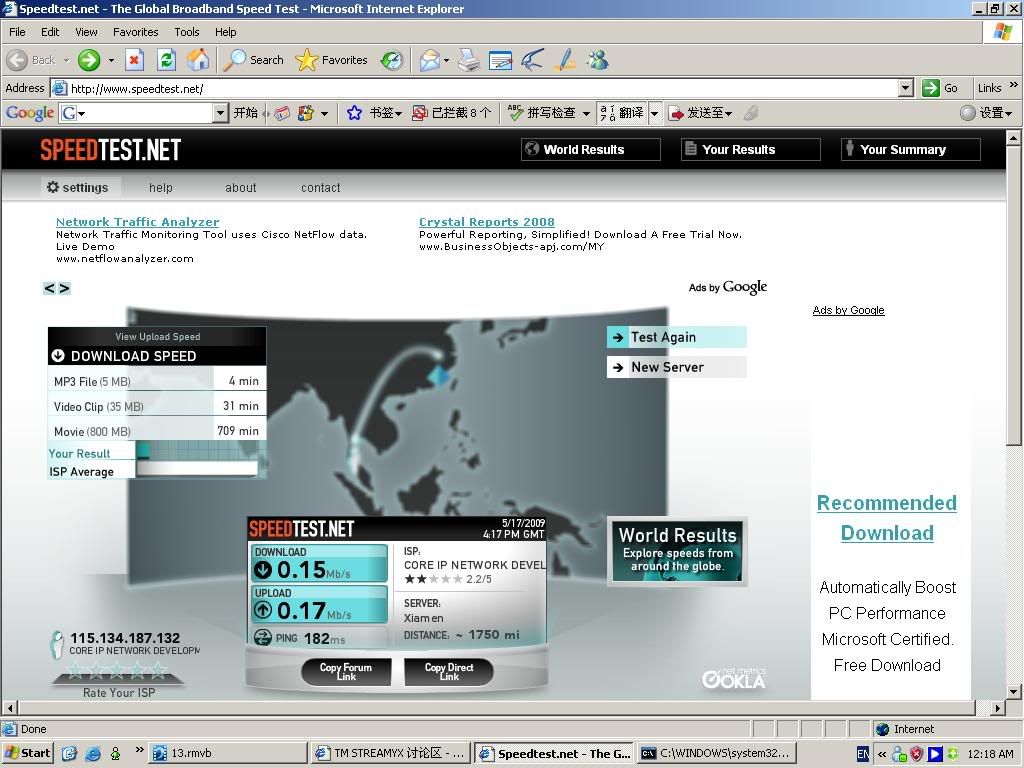Toggle View Upload Speed panel

click(157, 337)
